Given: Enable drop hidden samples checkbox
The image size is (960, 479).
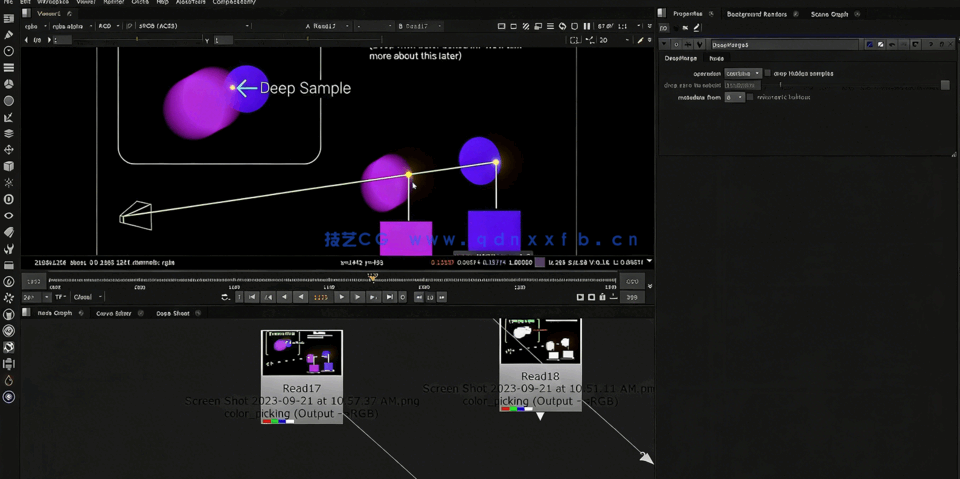Looking at the screenshot, I should point(768,73).
